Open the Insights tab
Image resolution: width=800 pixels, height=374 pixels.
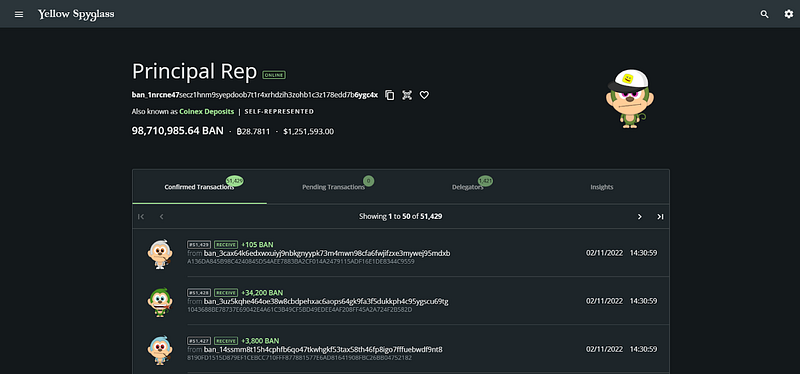(x=602, y=187)
